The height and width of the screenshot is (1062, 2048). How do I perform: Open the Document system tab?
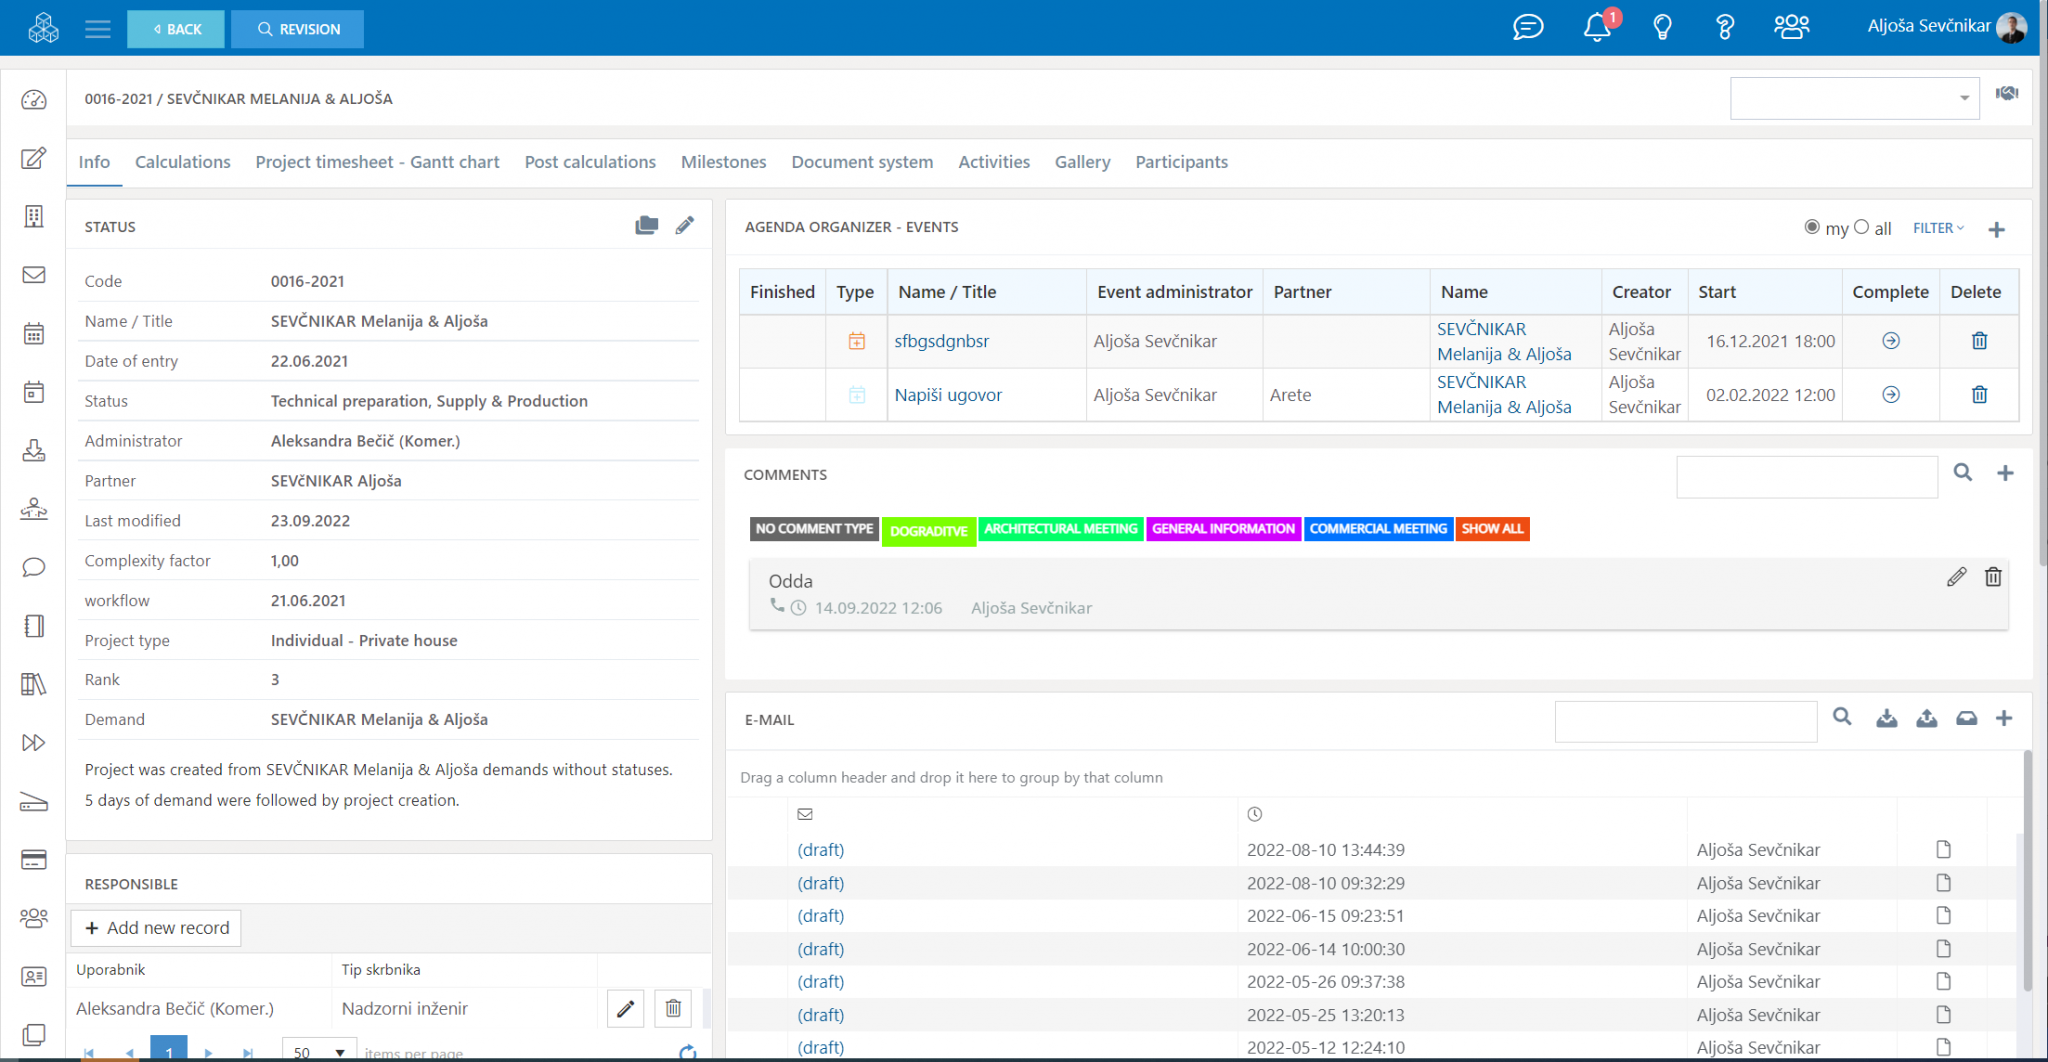click(x=861, y=162)
